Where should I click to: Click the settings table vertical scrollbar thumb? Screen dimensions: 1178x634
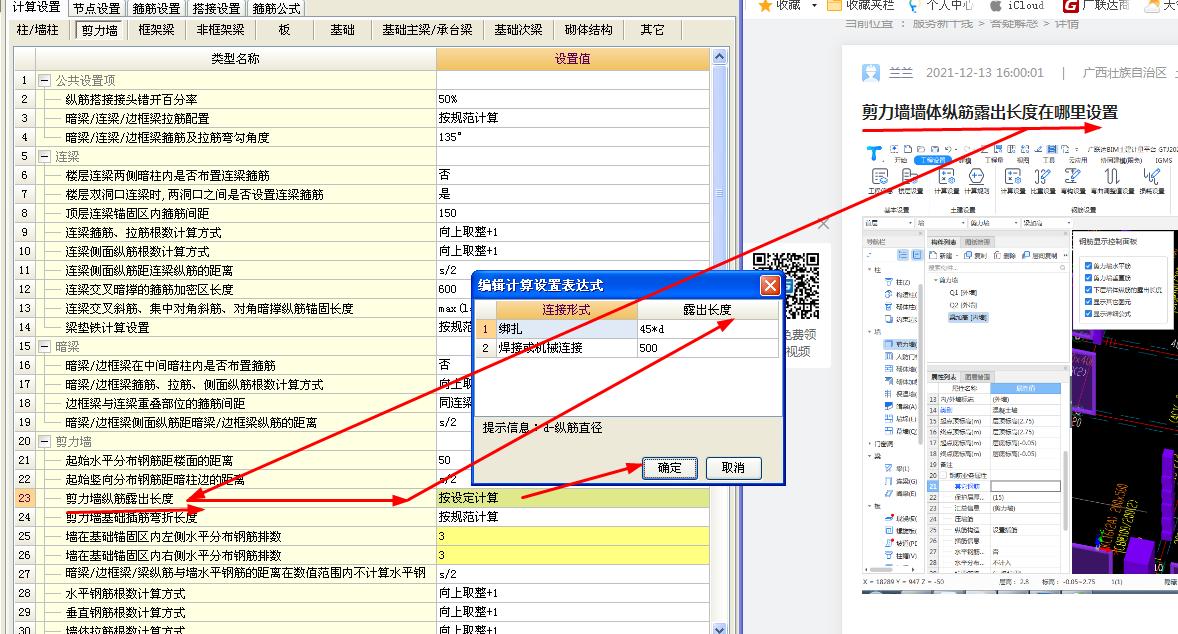(x=719, y=192)
